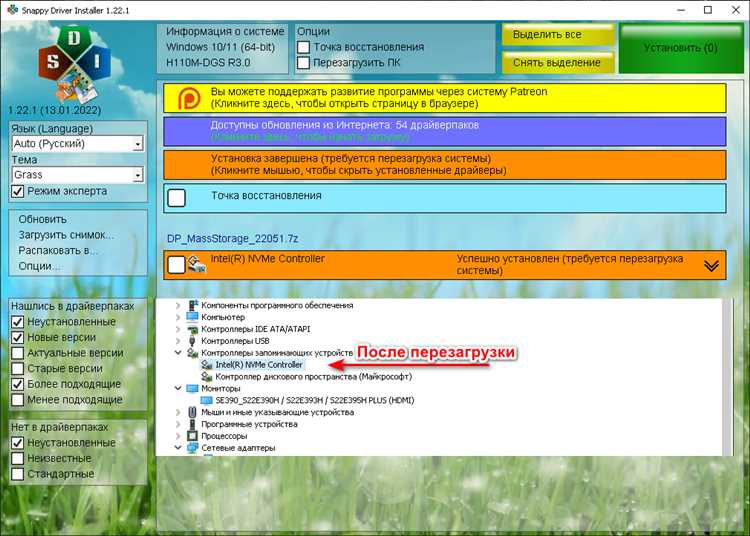Uncheck Неустановленные under Нашлись в драйверпаках
This screenshot has height=536, width=750.
click(x=18, y=322)
